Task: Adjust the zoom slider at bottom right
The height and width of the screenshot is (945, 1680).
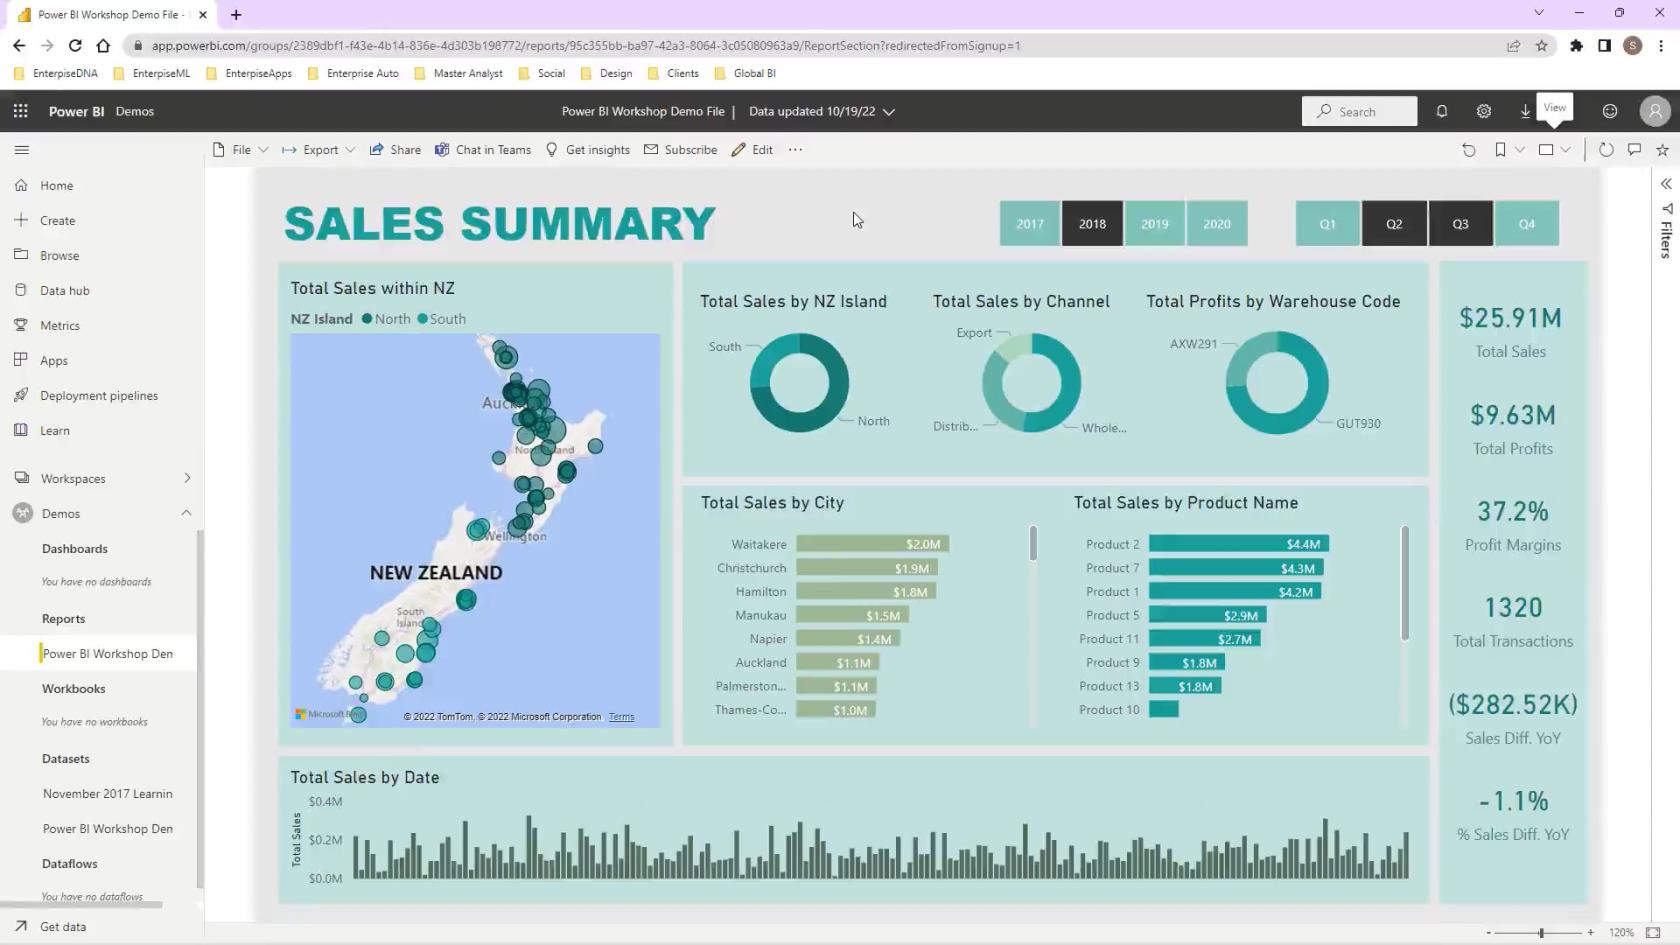Action: point(1541,932)
